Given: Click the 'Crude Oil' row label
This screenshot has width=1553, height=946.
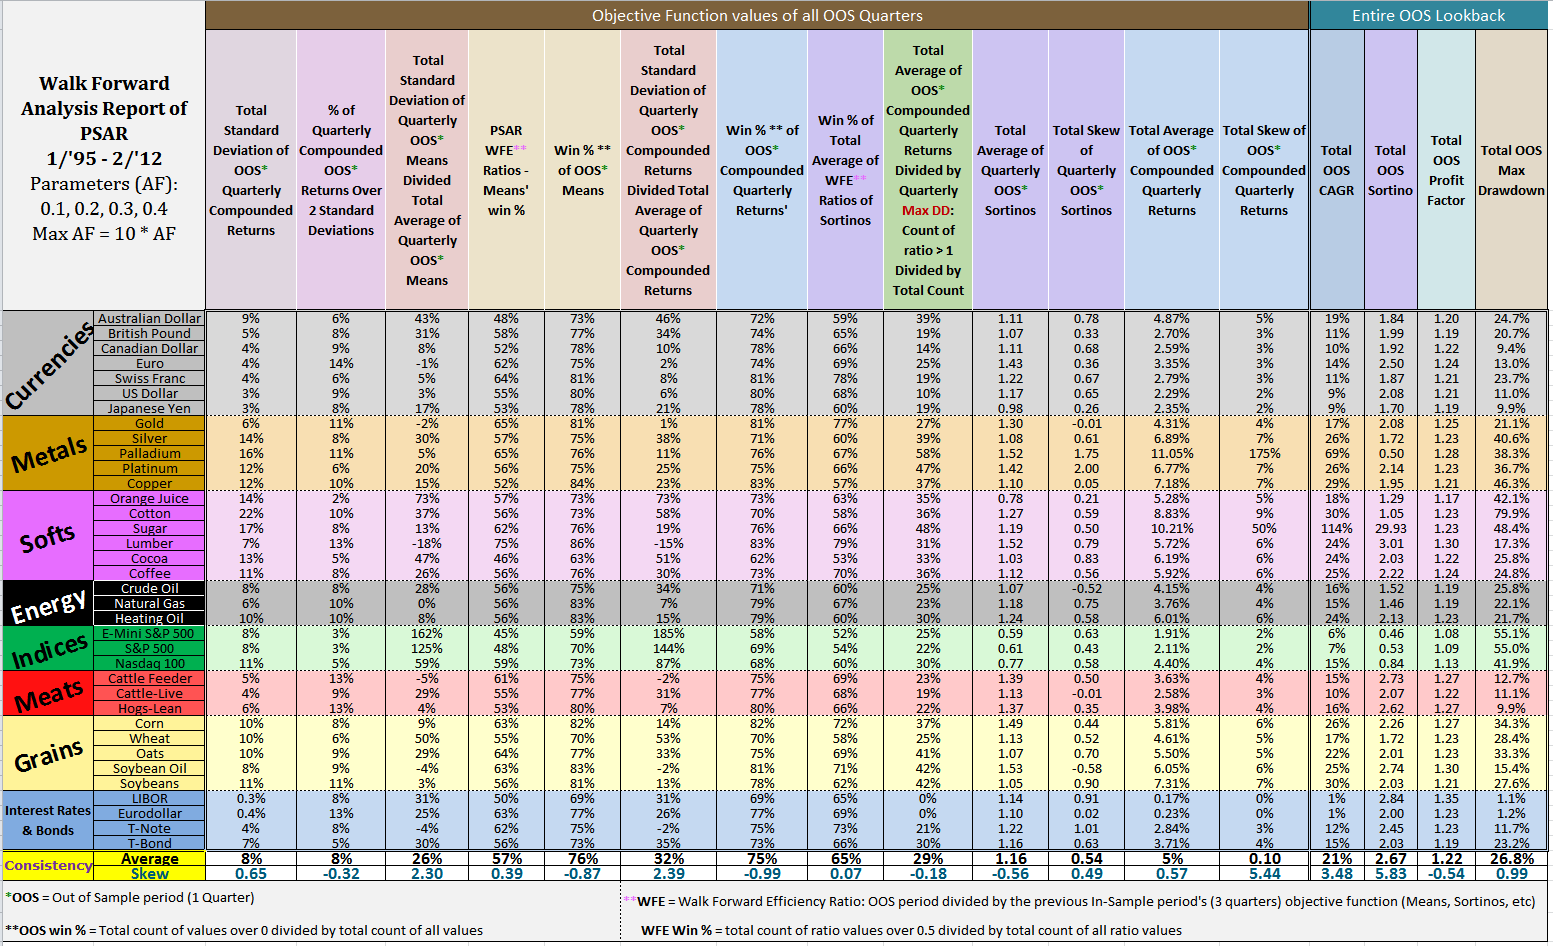Looking at the screenshot, I should click(149, 588).
